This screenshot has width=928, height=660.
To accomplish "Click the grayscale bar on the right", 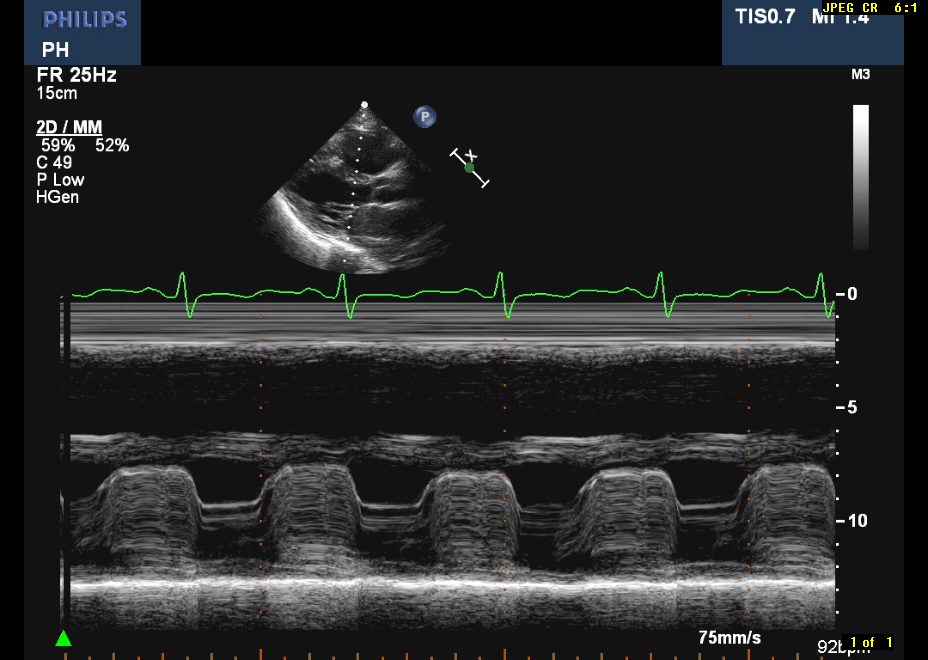I will (x=860, y=176).
